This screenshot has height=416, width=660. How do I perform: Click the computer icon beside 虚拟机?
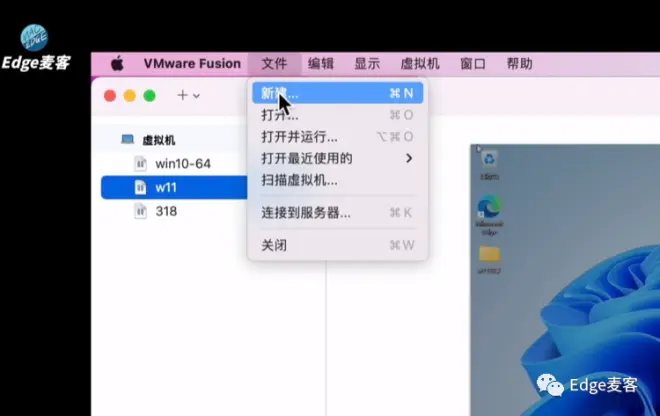128,139
